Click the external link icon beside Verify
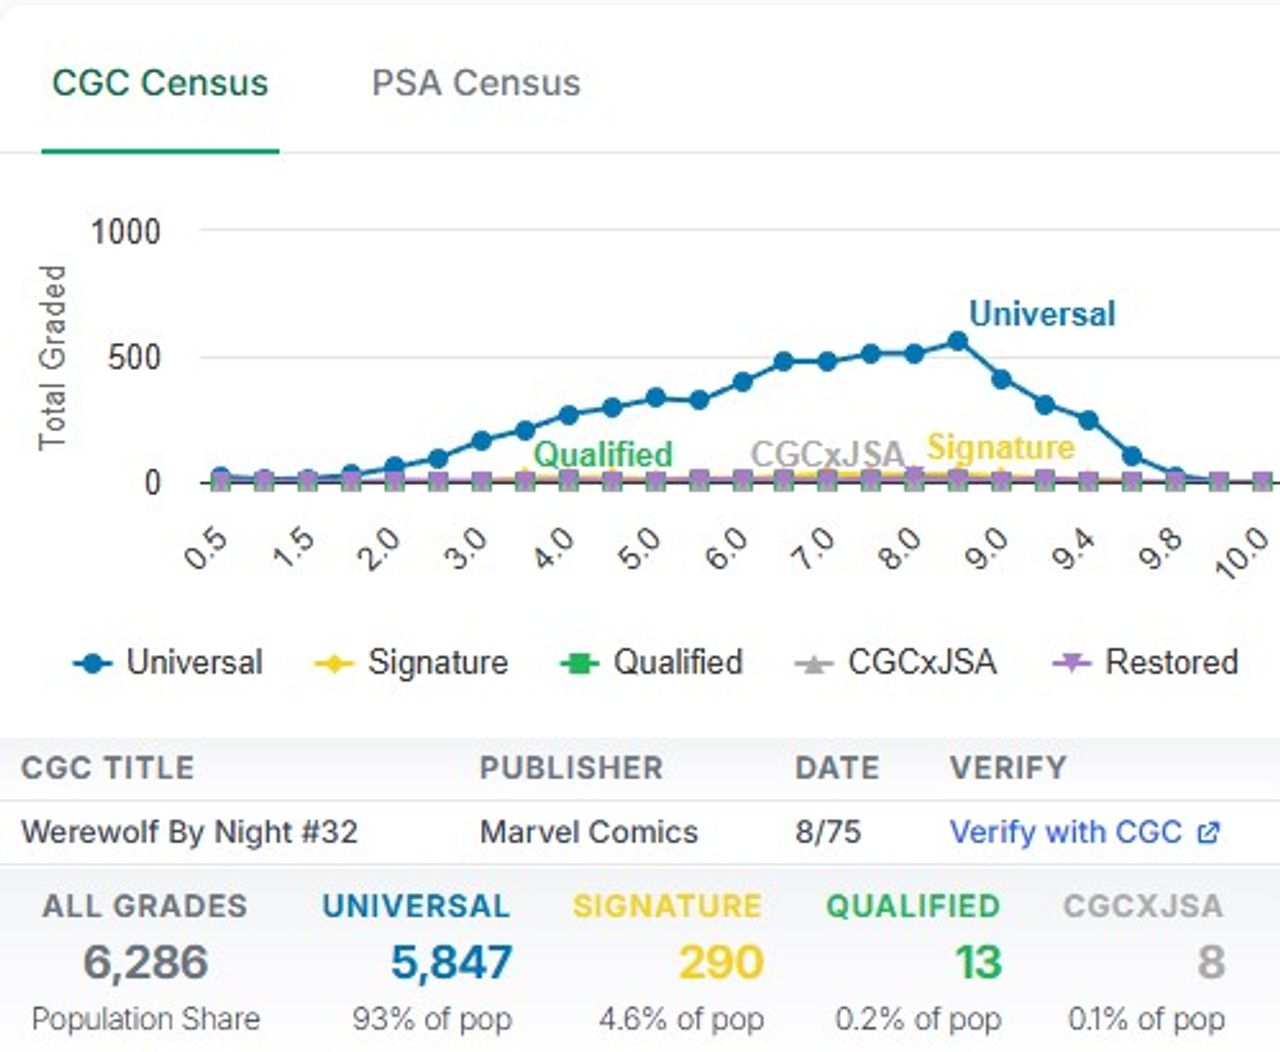This screenshot has width=1280, height=1052. 1208,832
